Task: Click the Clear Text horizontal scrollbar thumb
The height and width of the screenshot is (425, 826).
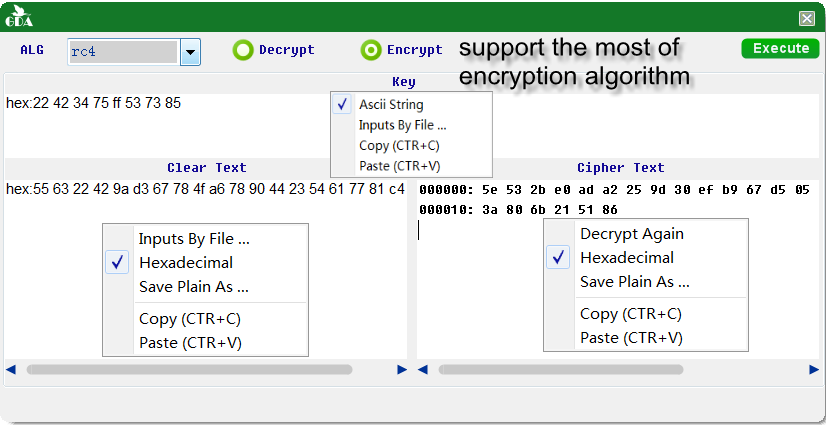Action: click(x=190, y=370)
